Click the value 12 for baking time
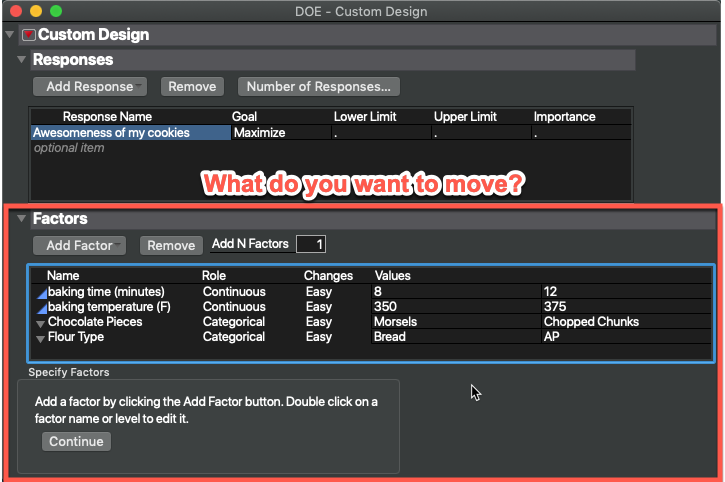 pyautogui.click(x=626, y=291)
